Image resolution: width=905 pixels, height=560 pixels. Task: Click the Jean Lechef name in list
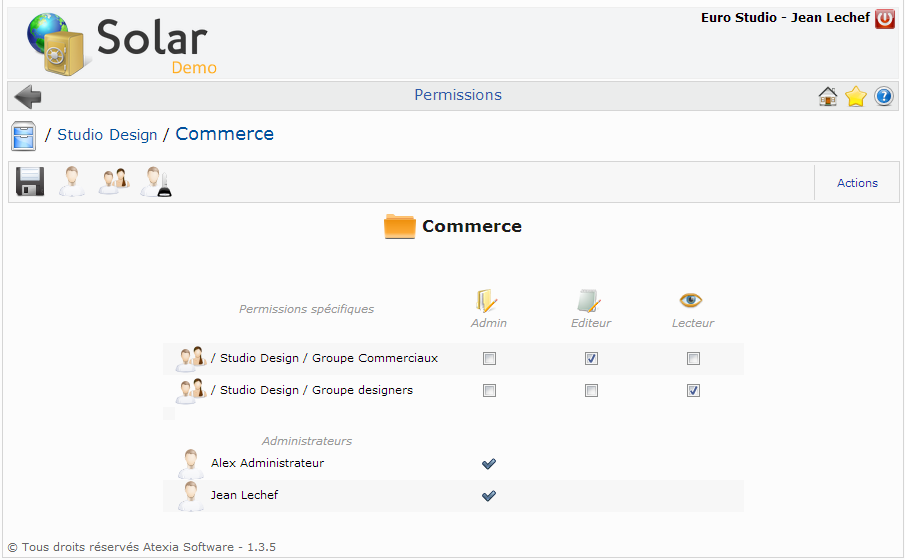point(244,495)
